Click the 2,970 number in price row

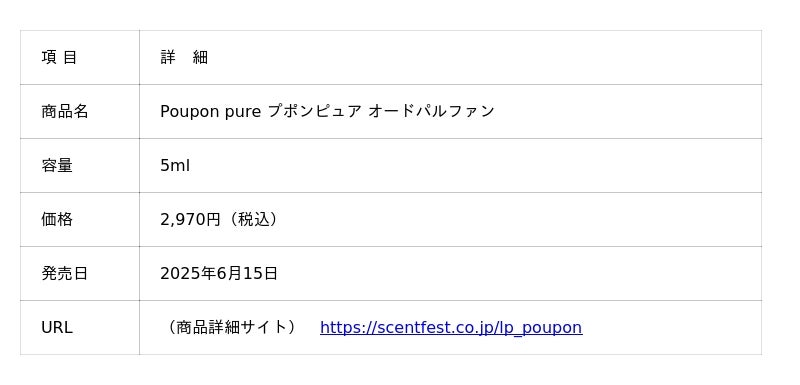(x=181, y=220)
